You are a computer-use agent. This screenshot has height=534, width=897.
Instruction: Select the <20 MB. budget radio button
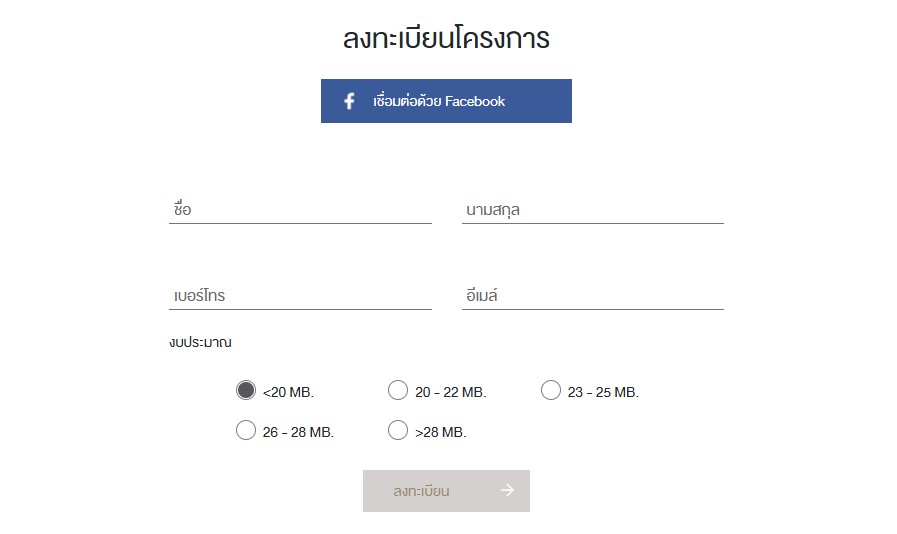point(246,390)
